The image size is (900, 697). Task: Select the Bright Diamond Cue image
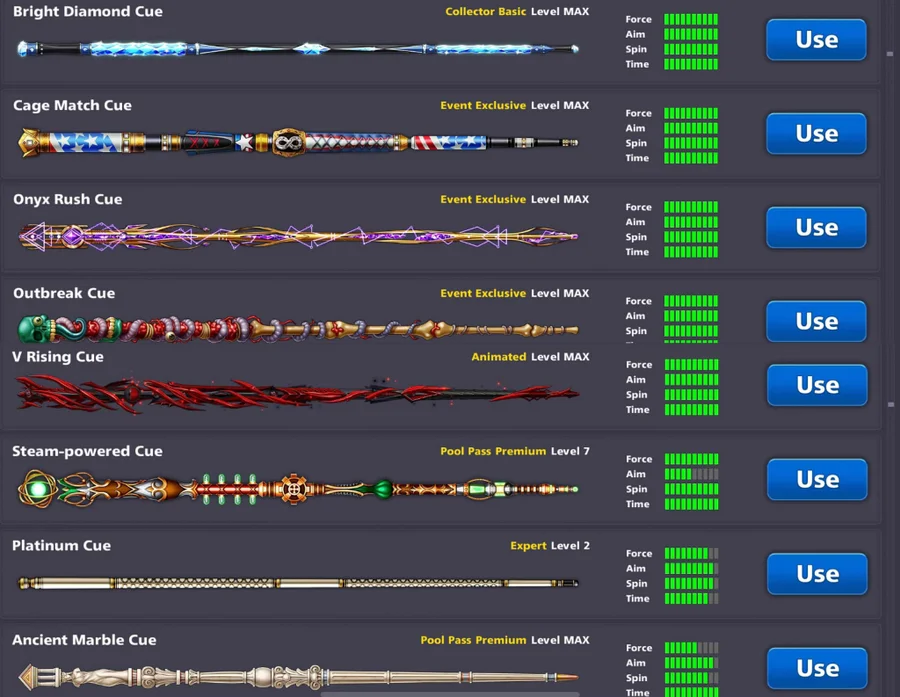[x=298, y=49]
